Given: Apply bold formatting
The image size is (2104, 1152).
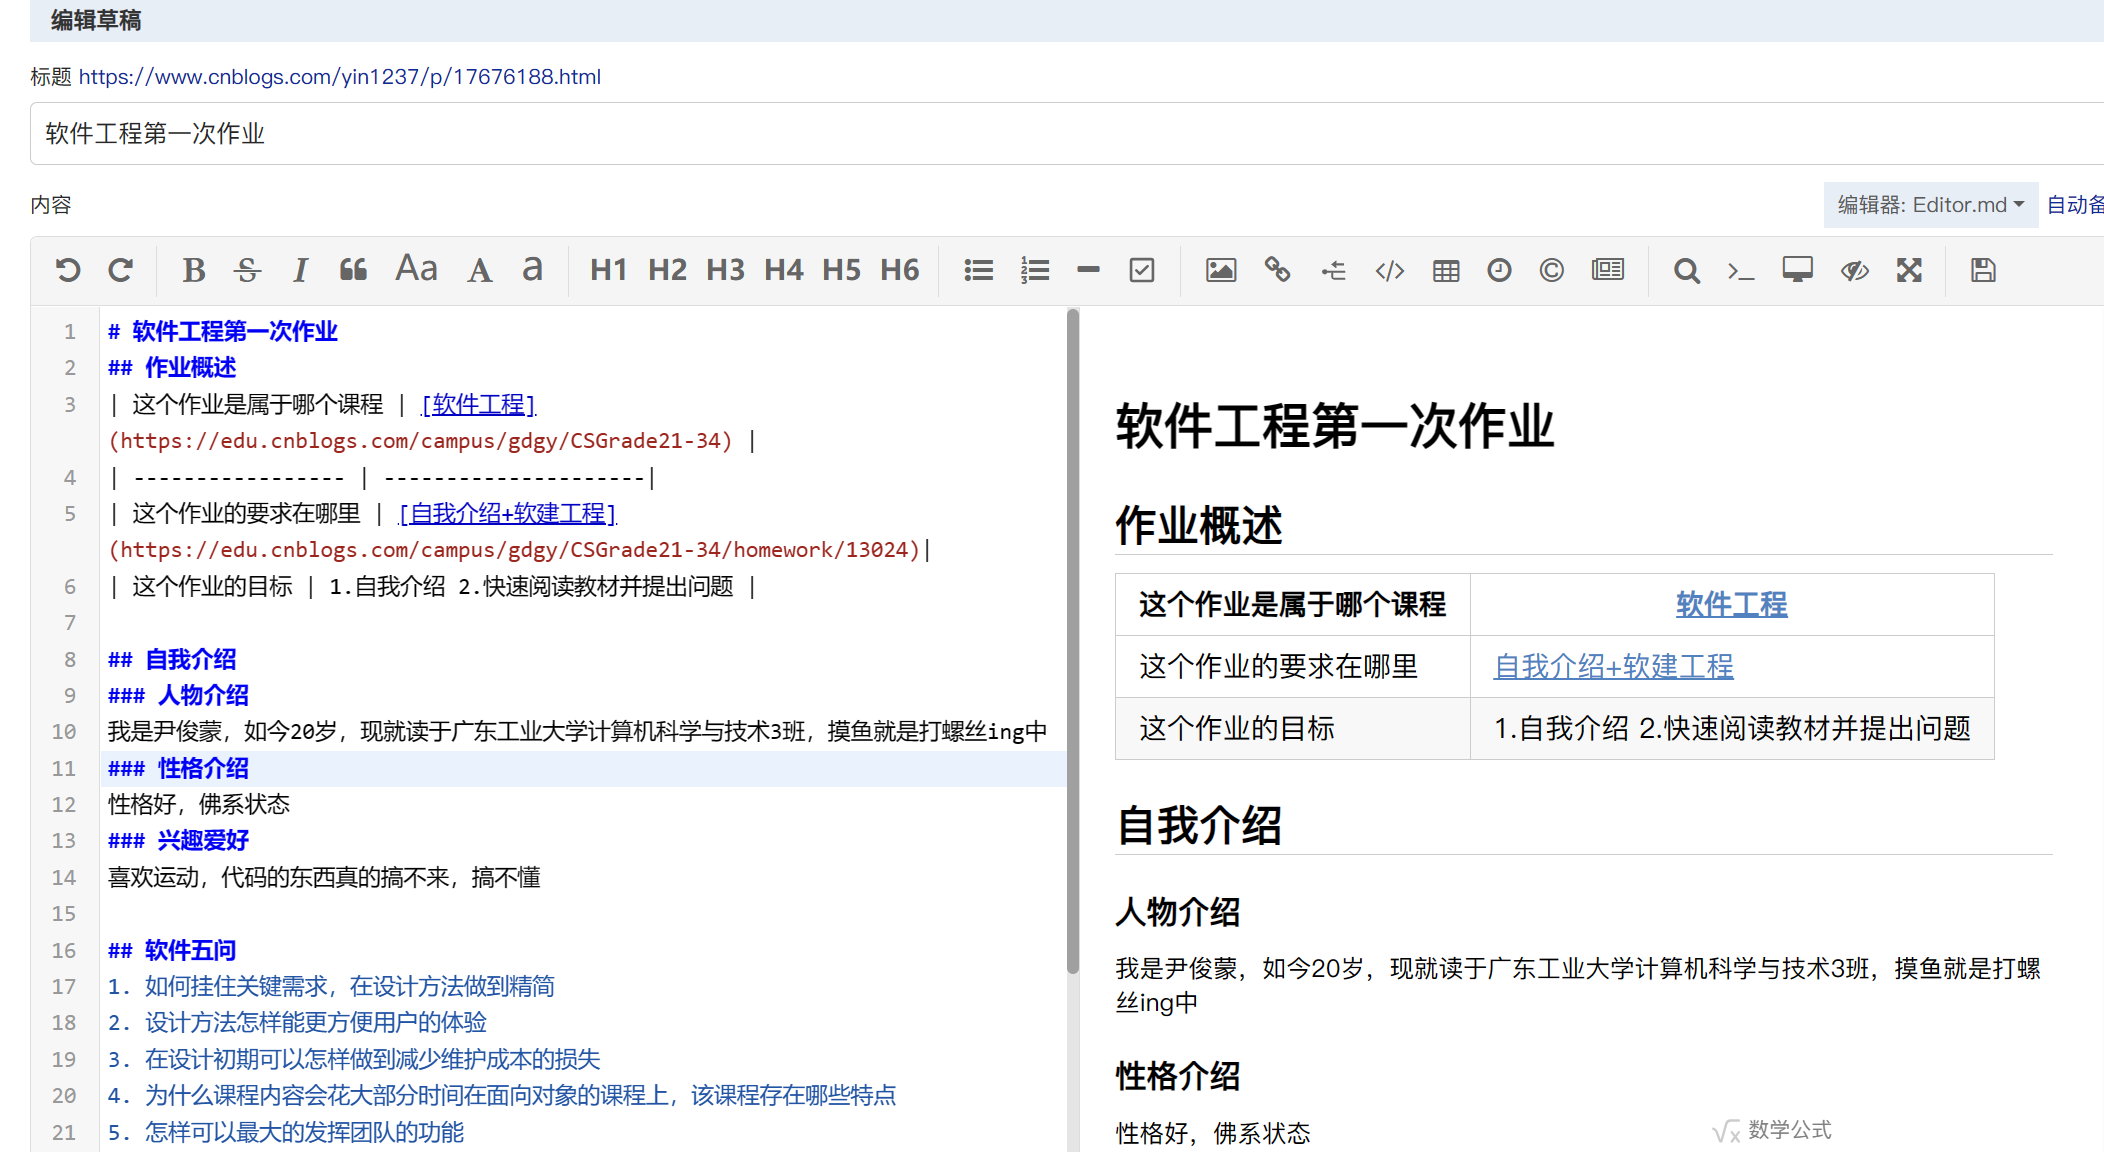Looking at the screenshot, I should point(193,270).
